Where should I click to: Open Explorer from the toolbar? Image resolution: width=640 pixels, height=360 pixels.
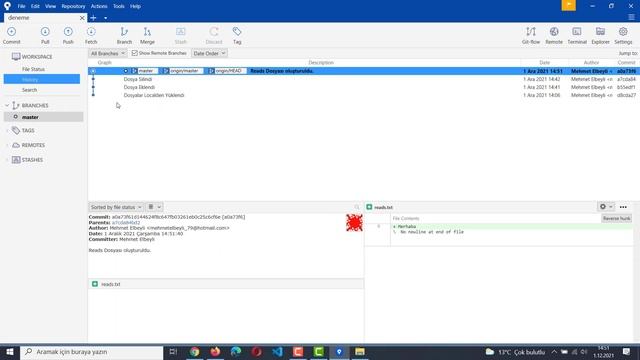[x=600, y=36]
